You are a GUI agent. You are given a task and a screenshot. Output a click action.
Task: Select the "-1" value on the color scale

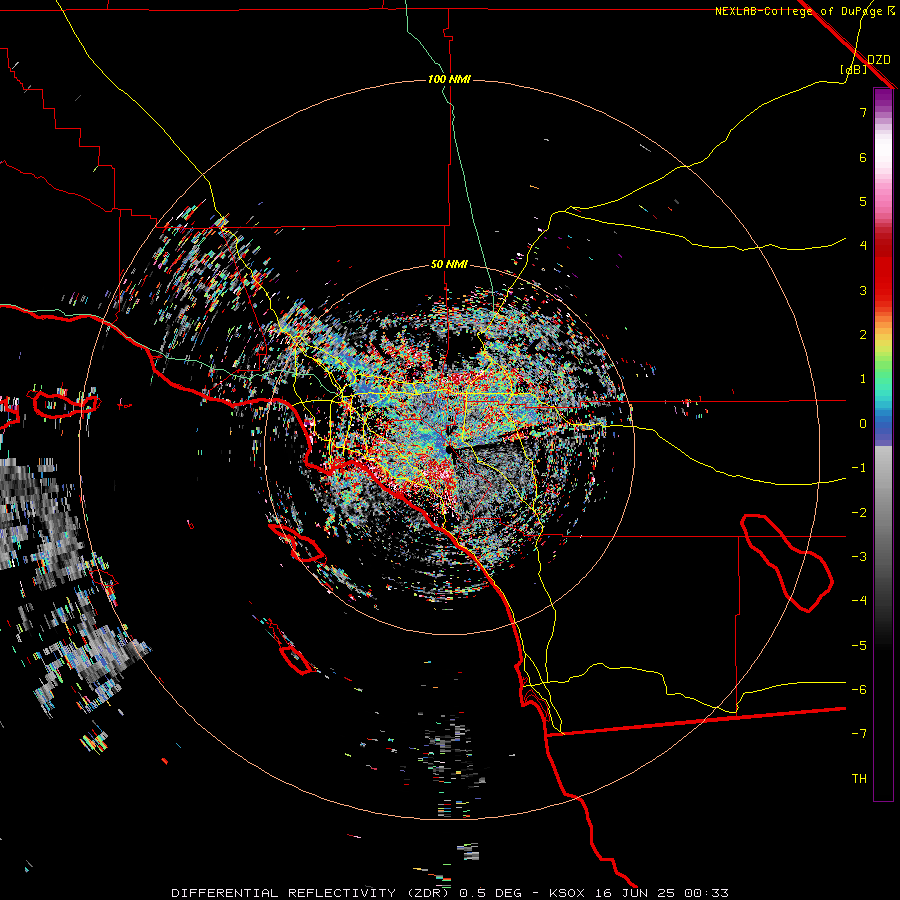point(859,468)
